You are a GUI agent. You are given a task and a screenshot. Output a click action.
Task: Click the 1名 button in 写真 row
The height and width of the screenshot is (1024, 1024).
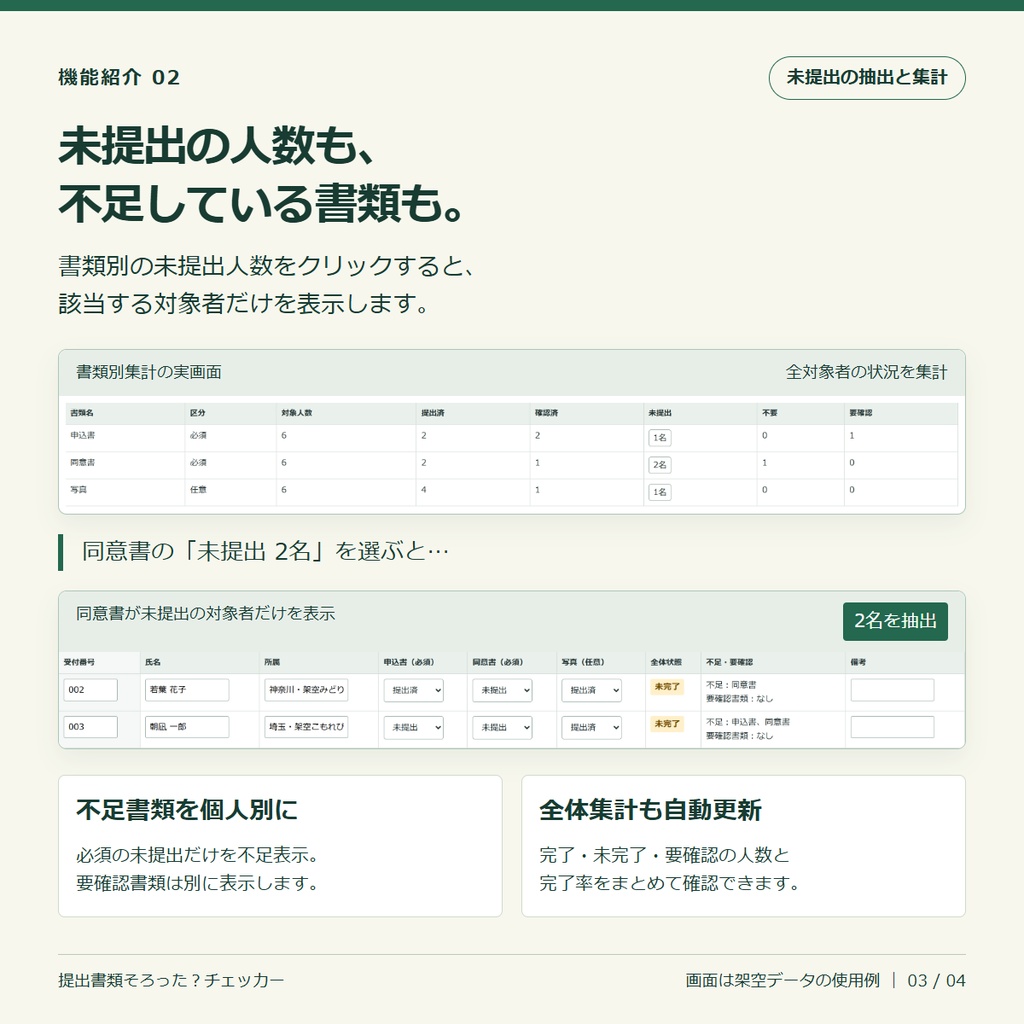coord(660,492)
